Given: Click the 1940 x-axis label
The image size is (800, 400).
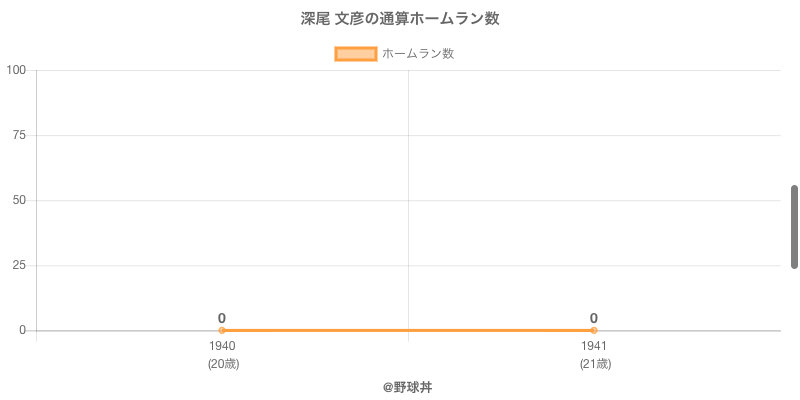Looking at the screenshot, I should (222, 346).
